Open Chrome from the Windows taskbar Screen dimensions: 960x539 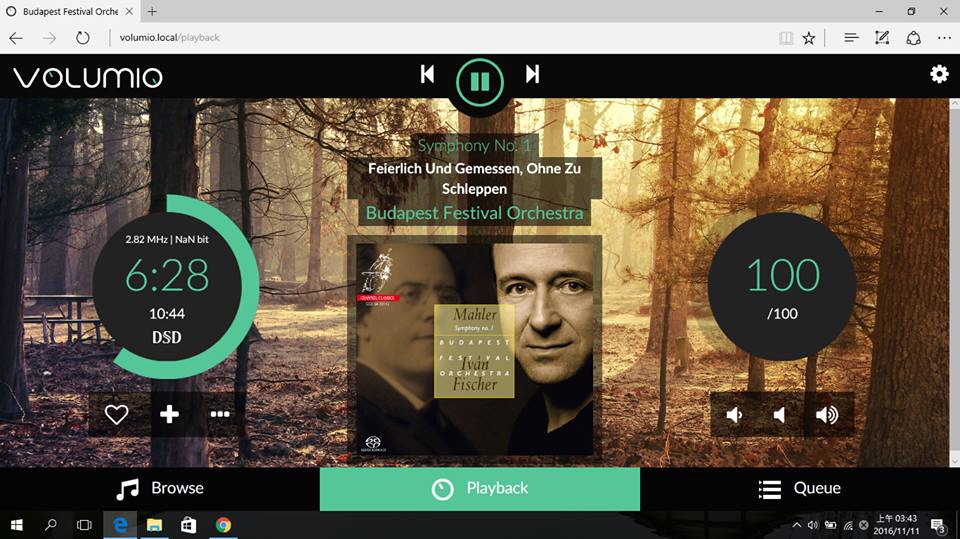(223, 525)
